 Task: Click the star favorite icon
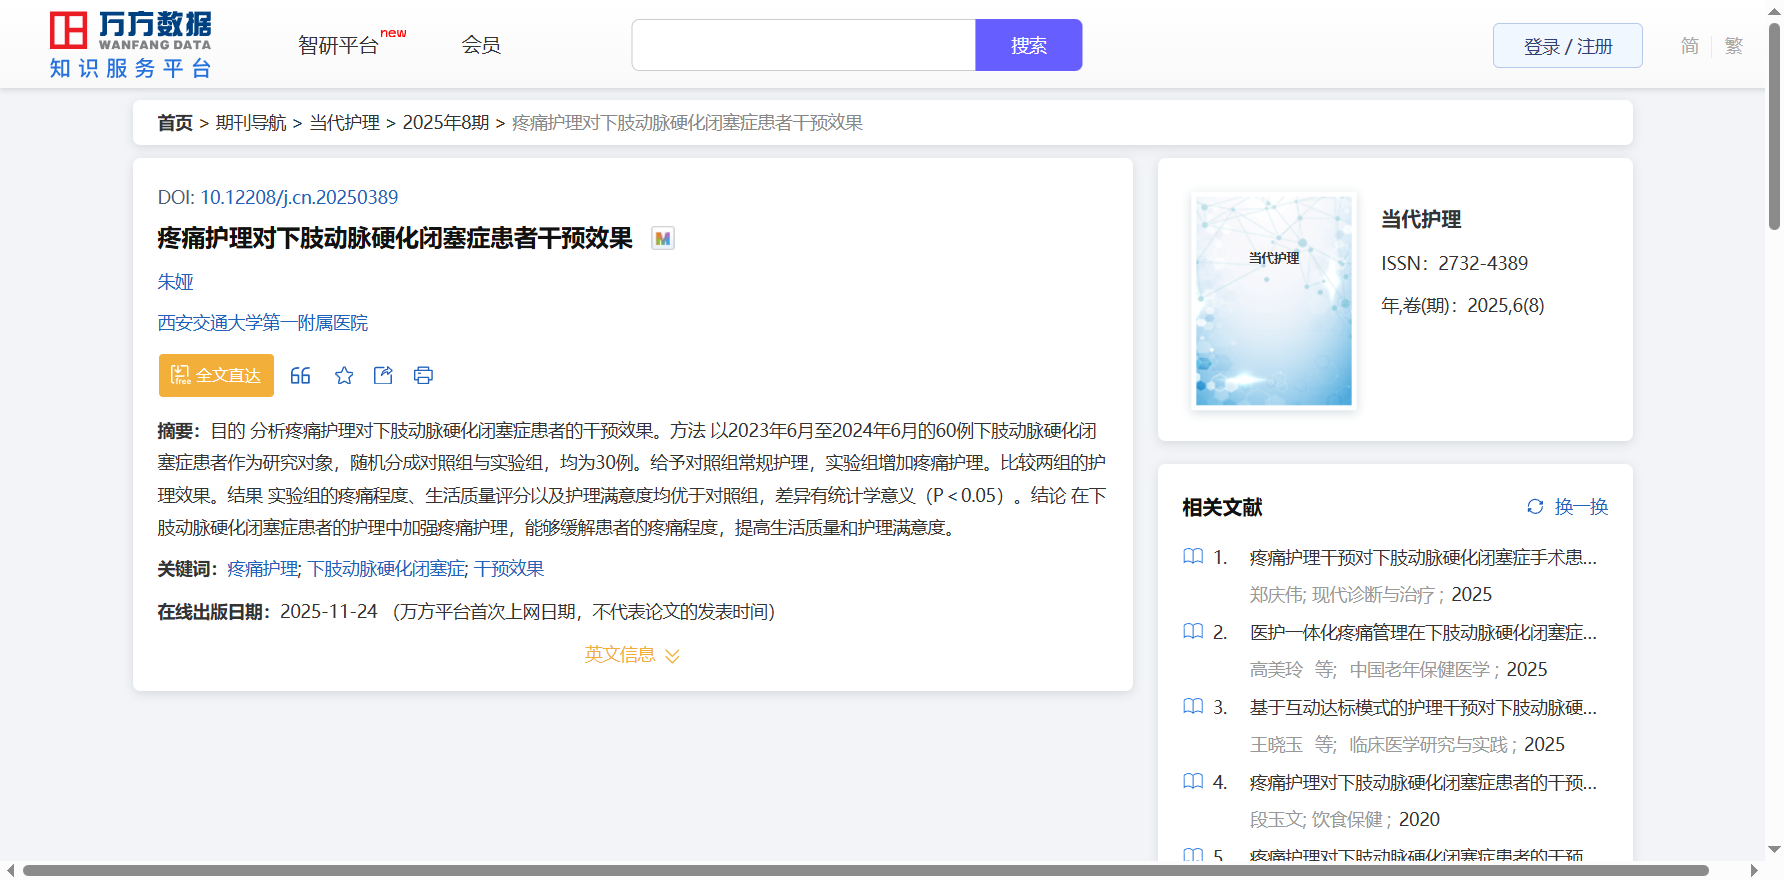[344, 376]
